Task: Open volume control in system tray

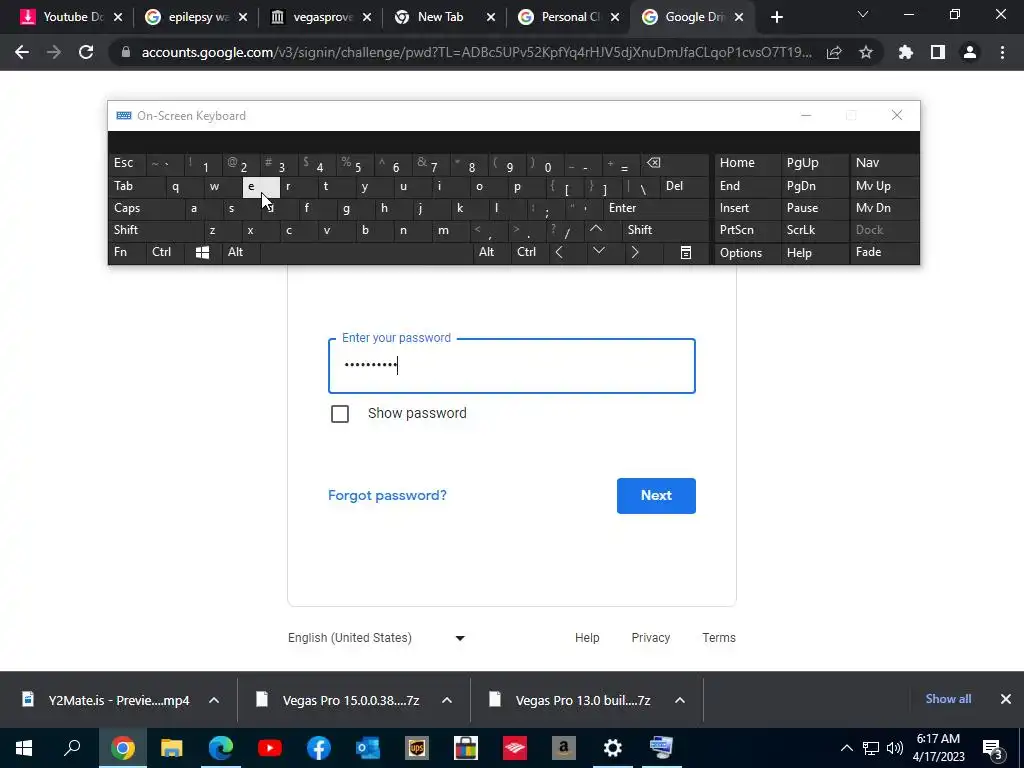Action: coord(895,748)
